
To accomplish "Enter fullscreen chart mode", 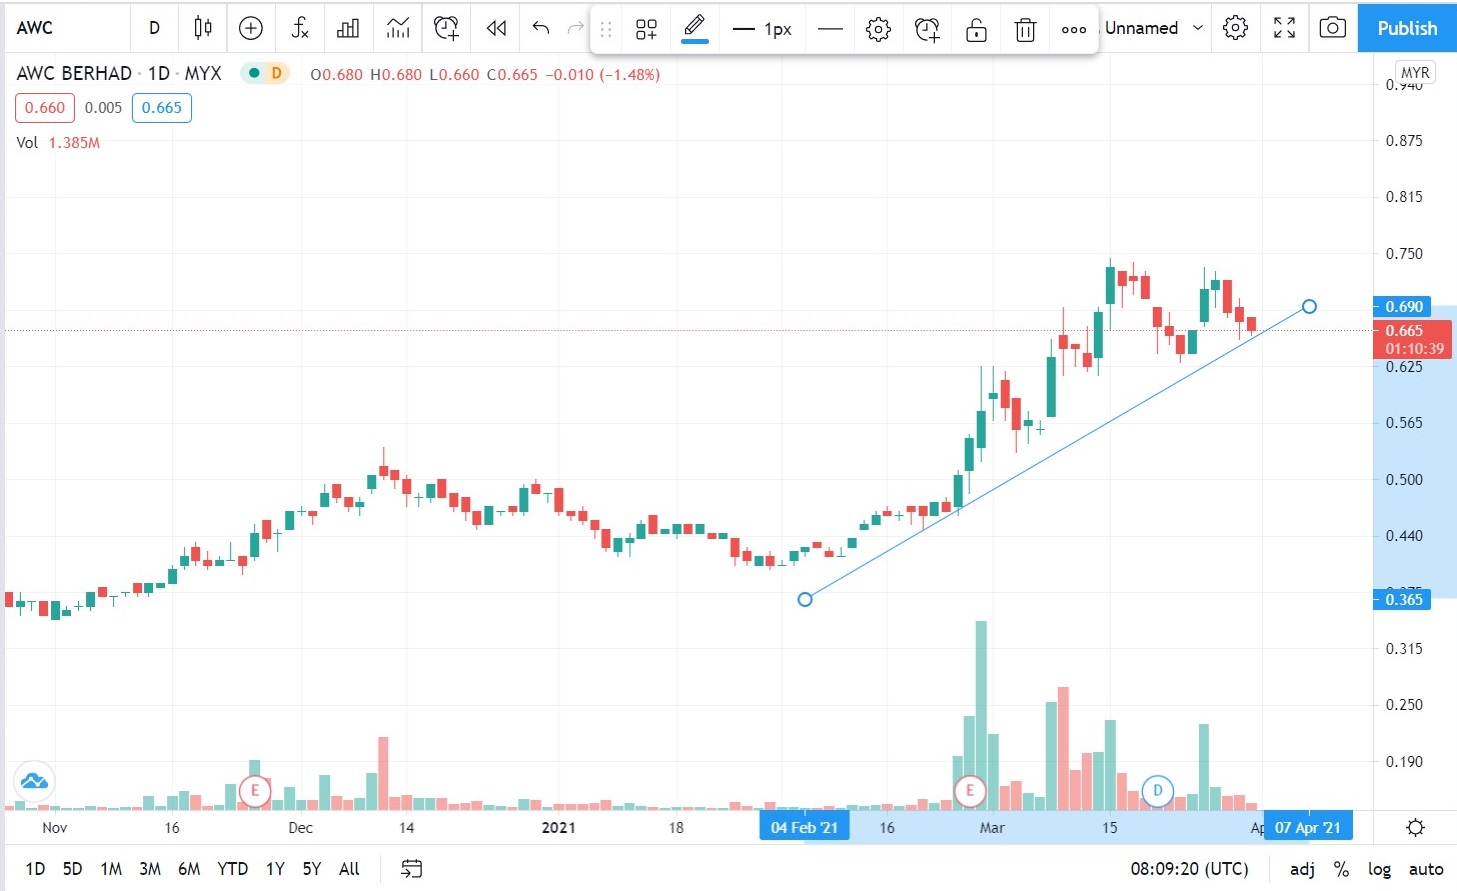I will pyautogui.click(x=1284, y=28).
